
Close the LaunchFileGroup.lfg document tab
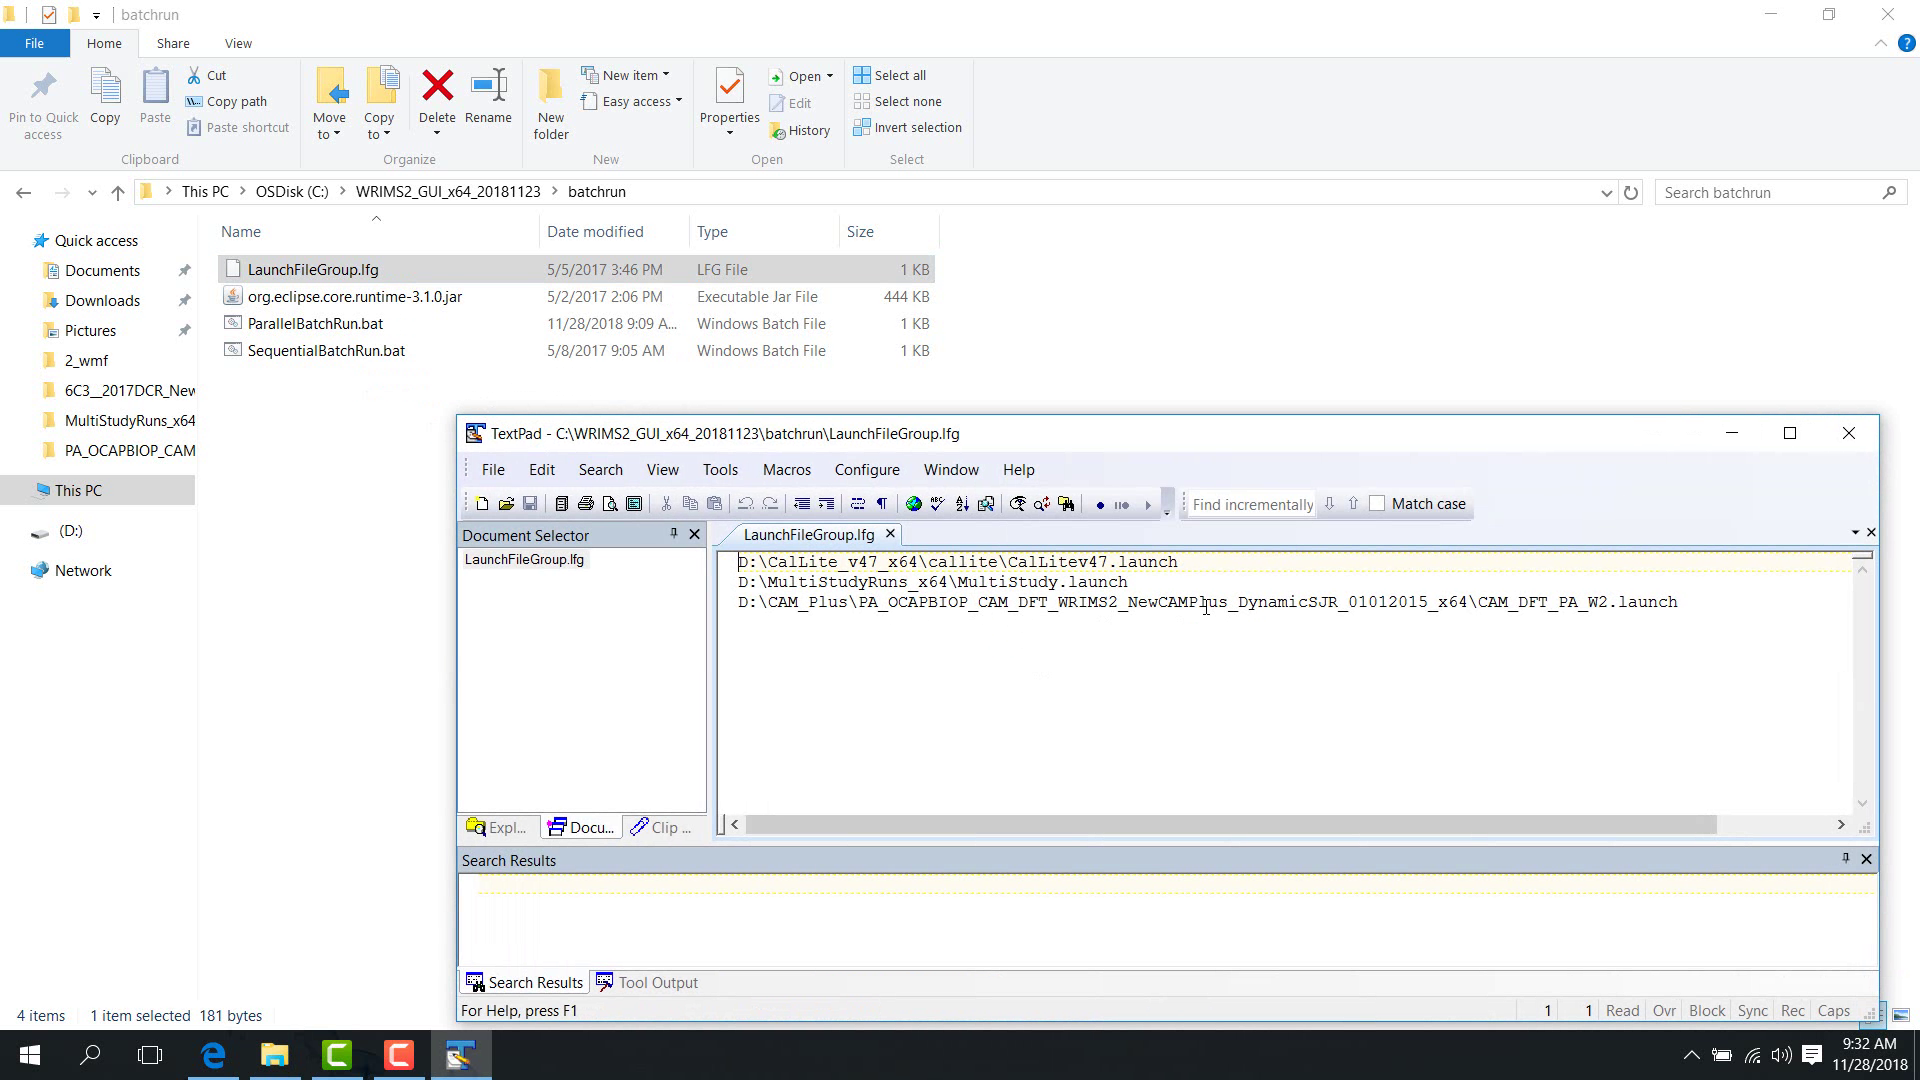click(890, 534)
